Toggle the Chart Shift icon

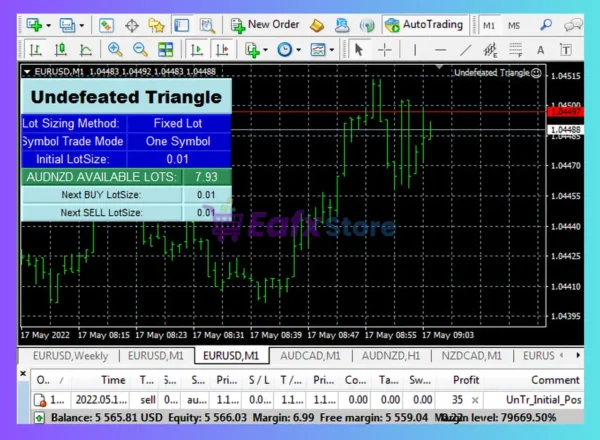point(222,50)
